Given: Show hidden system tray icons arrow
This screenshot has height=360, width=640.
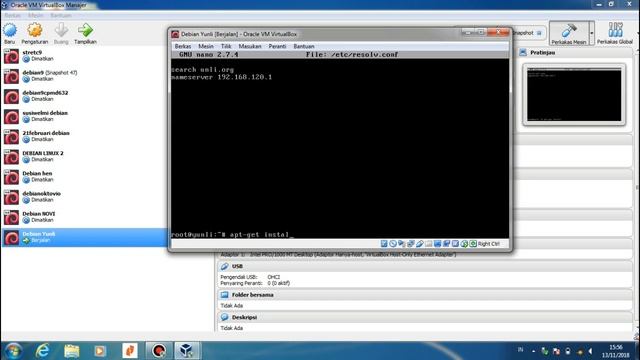Looking at the screenshot, I should coord(533,351).
